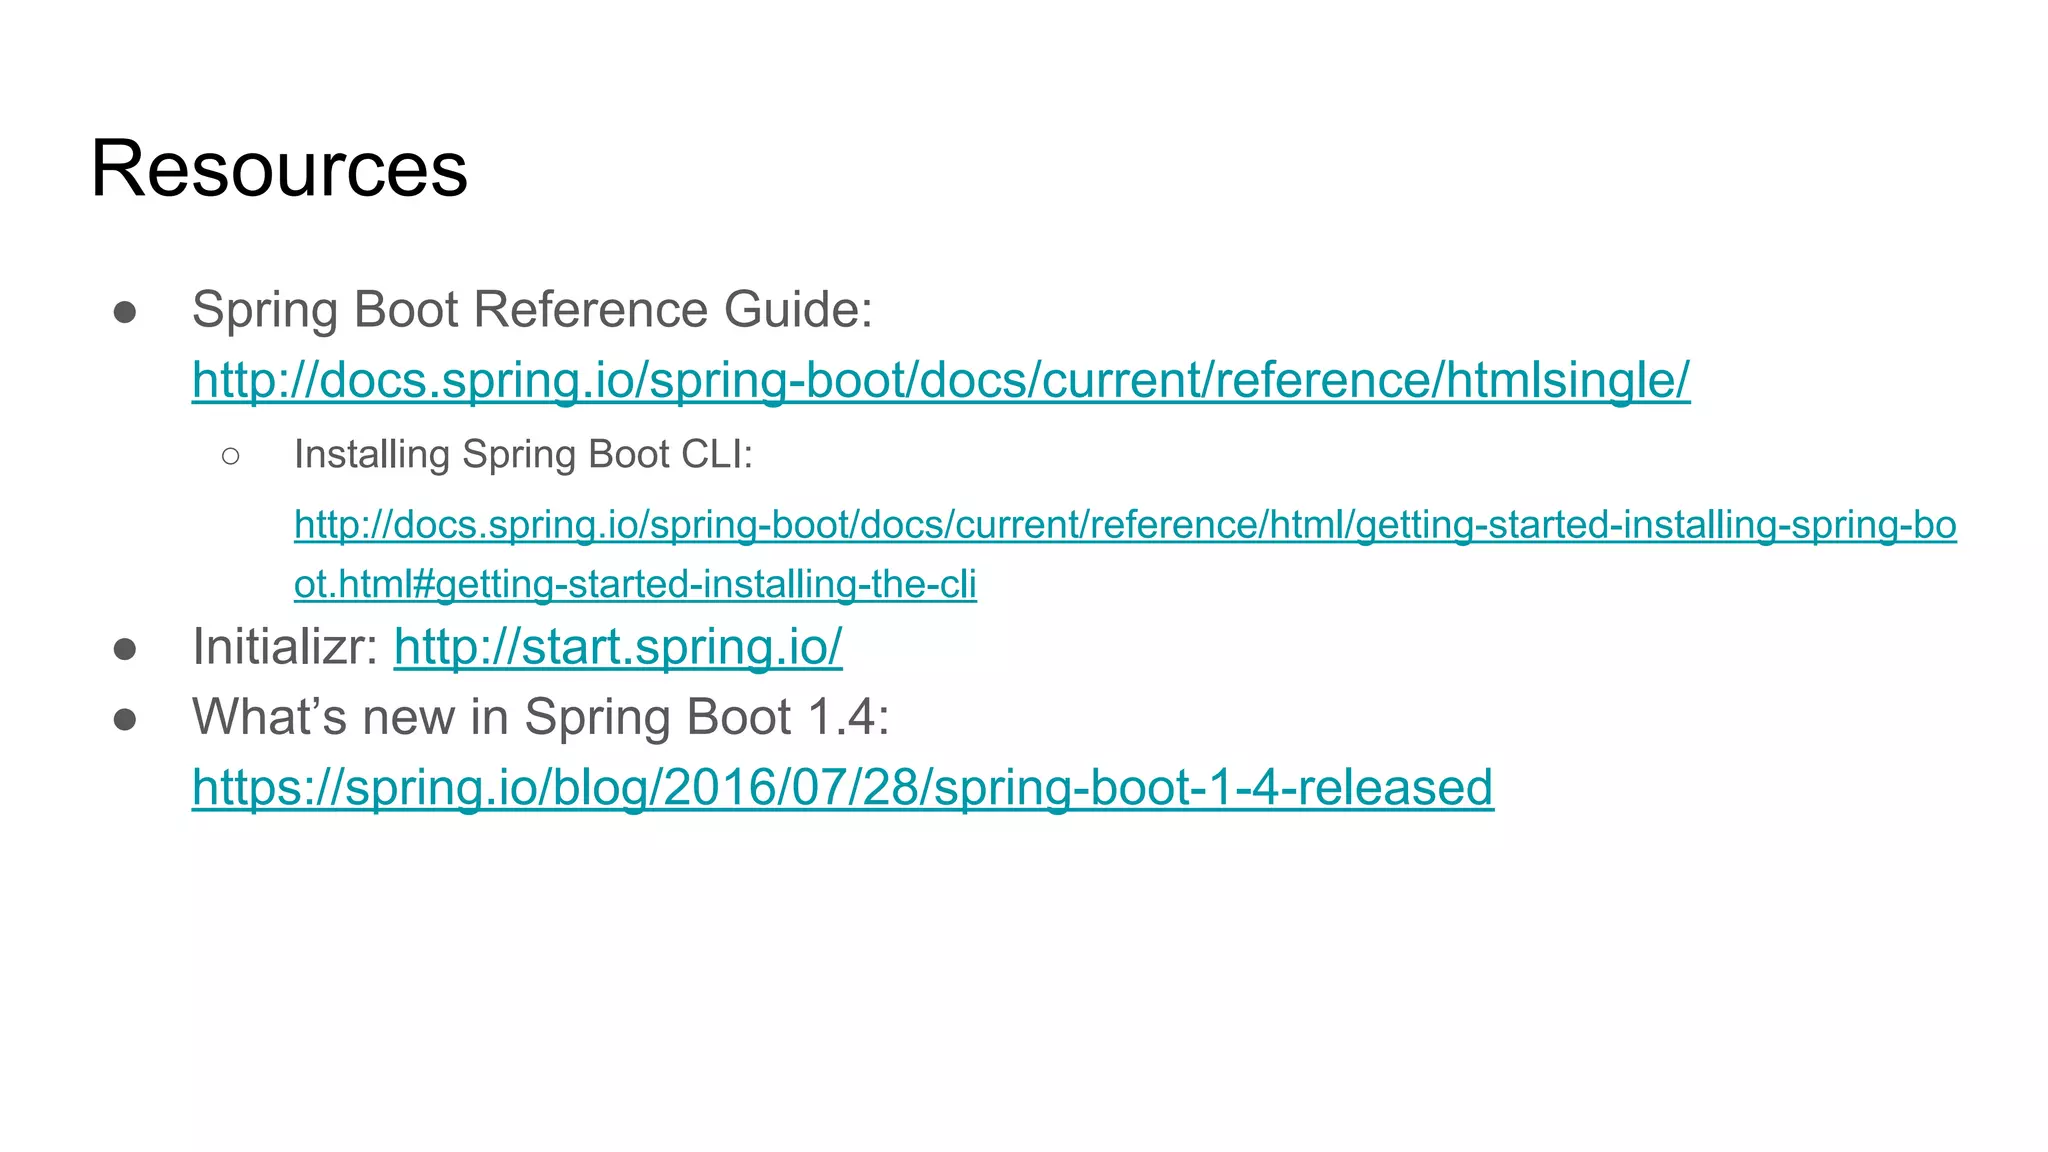The width and height of the screenshot is (2048, 1152).
Task: Click the word Installing in the sub-bullet
Action: 371,455
